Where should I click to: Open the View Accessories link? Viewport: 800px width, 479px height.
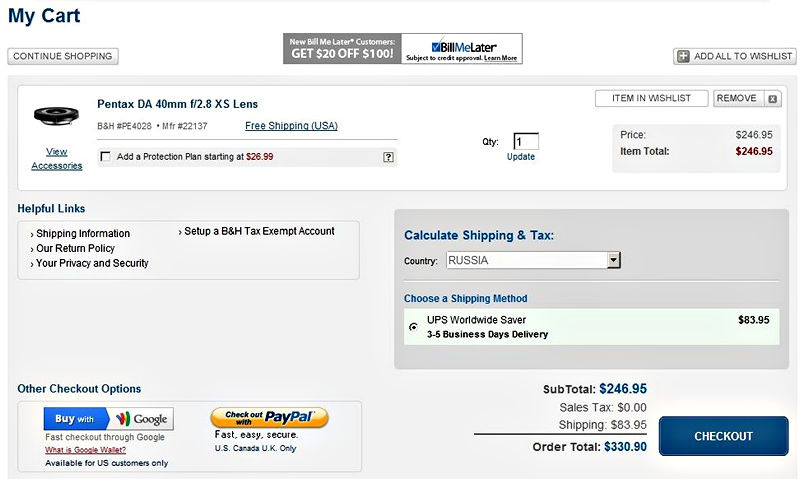coord(57,159)
